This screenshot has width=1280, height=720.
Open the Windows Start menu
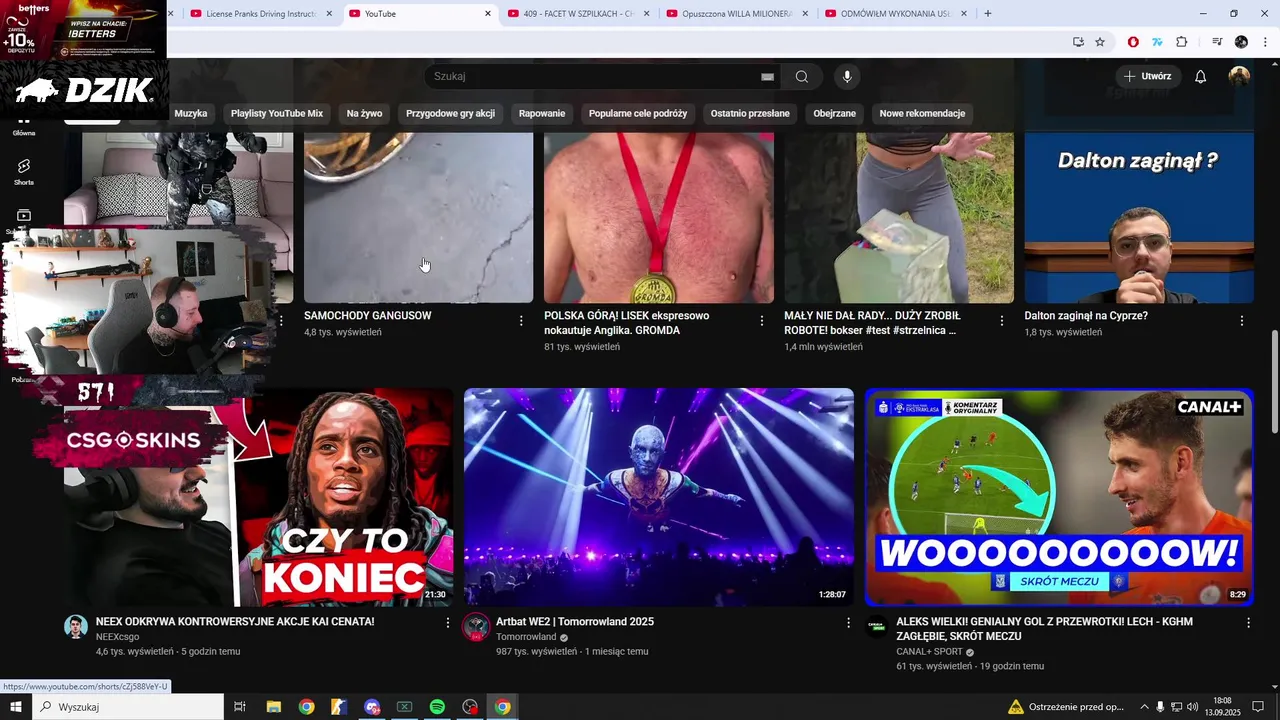(x=16, y=707)
